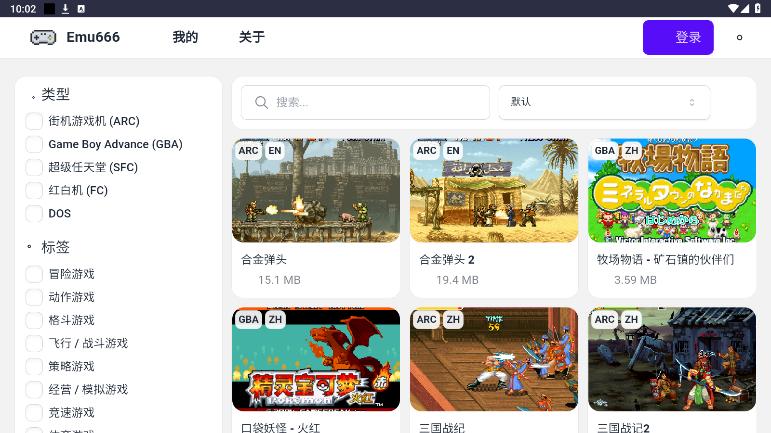
Task: Tick the 经营 / 模拟游戏 checkbox
Action: [x=34, y=389]
